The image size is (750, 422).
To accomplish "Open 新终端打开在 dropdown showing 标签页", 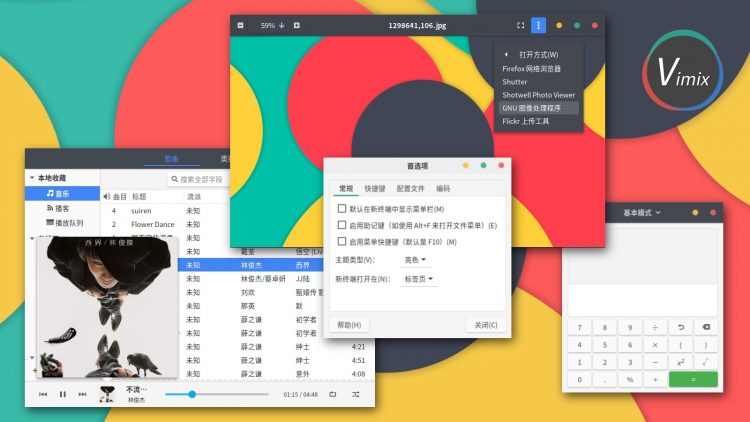I will coord(419,279).
